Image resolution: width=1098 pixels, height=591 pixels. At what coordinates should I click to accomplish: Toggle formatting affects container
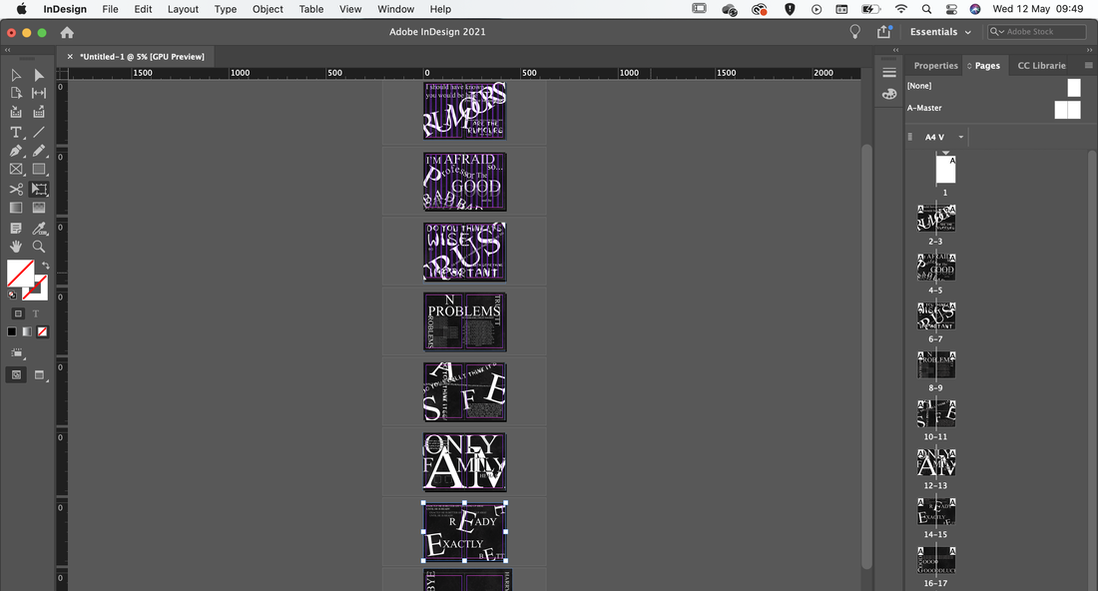pos(18,314)
